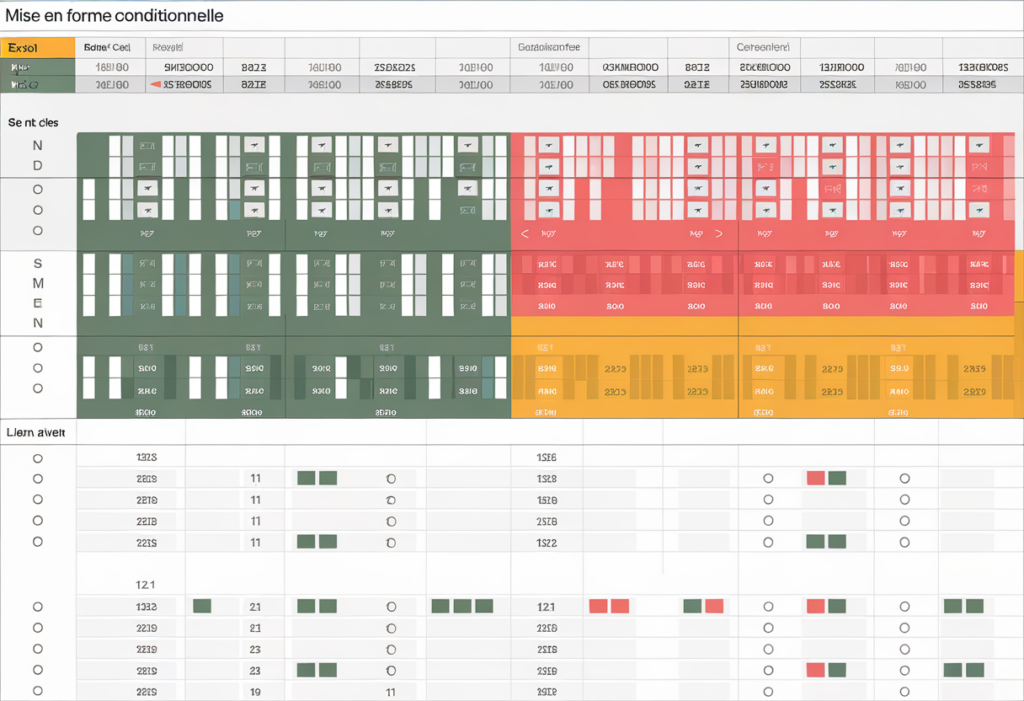Select the radio button next to row 1322

[38, 606]
